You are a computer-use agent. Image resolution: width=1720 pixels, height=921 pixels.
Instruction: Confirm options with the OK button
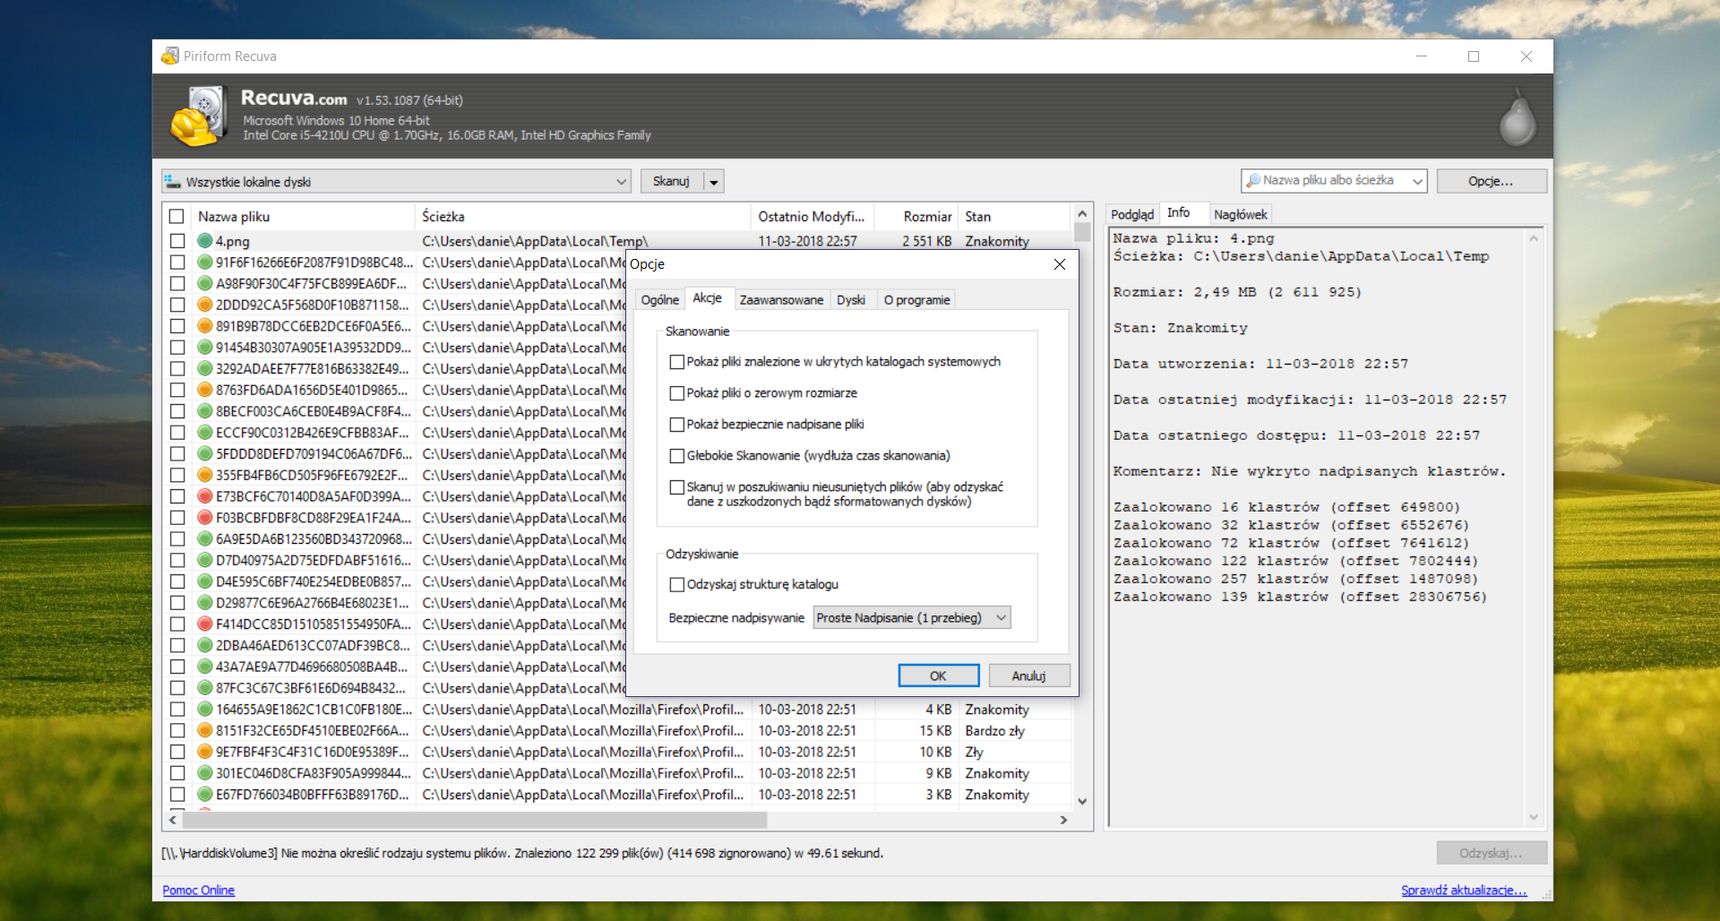tap(938, 676)
